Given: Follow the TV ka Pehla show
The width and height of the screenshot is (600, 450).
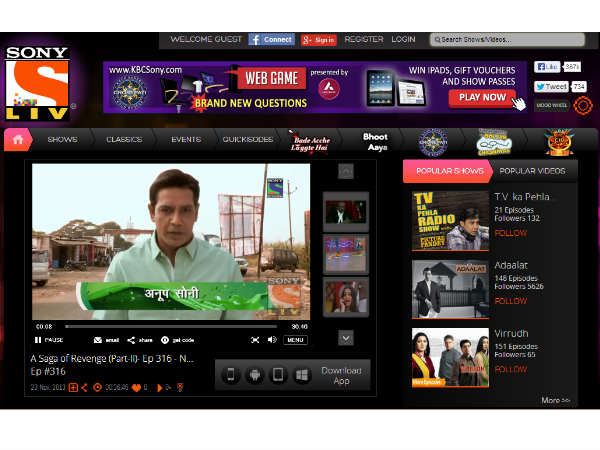Looking at the screenshot, I should (510, 233).
